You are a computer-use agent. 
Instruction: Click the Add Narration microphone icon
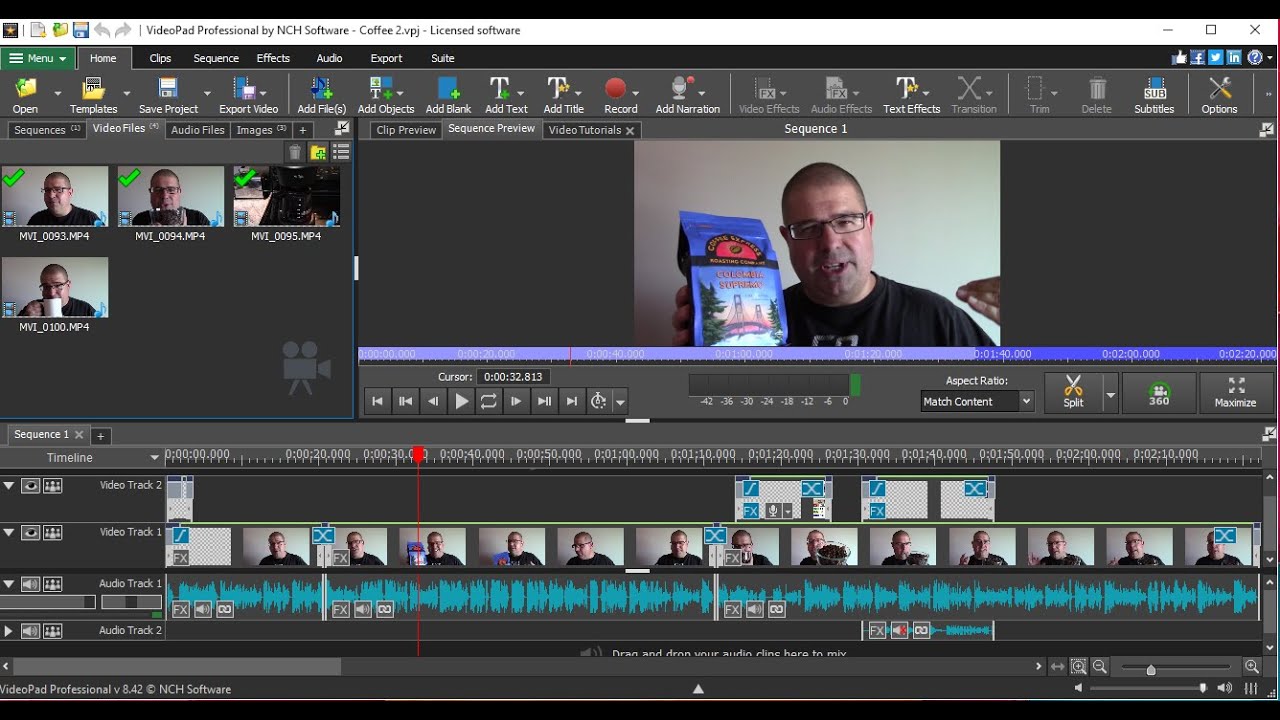(684, 90)
